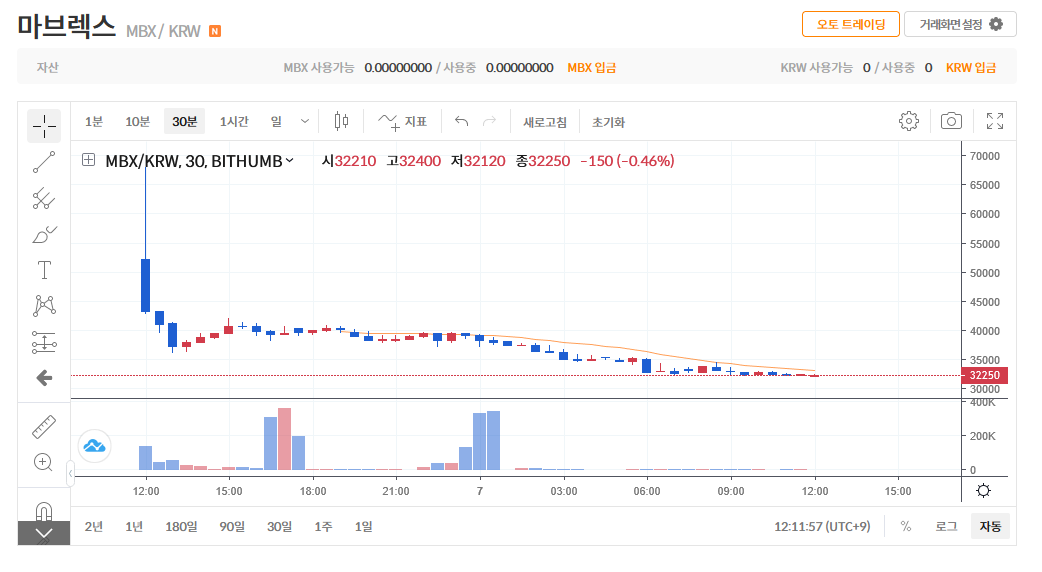Collapse the left drawing toolbar panel
The width and height of the screenshot is (1042, 572).
[70, 474]
